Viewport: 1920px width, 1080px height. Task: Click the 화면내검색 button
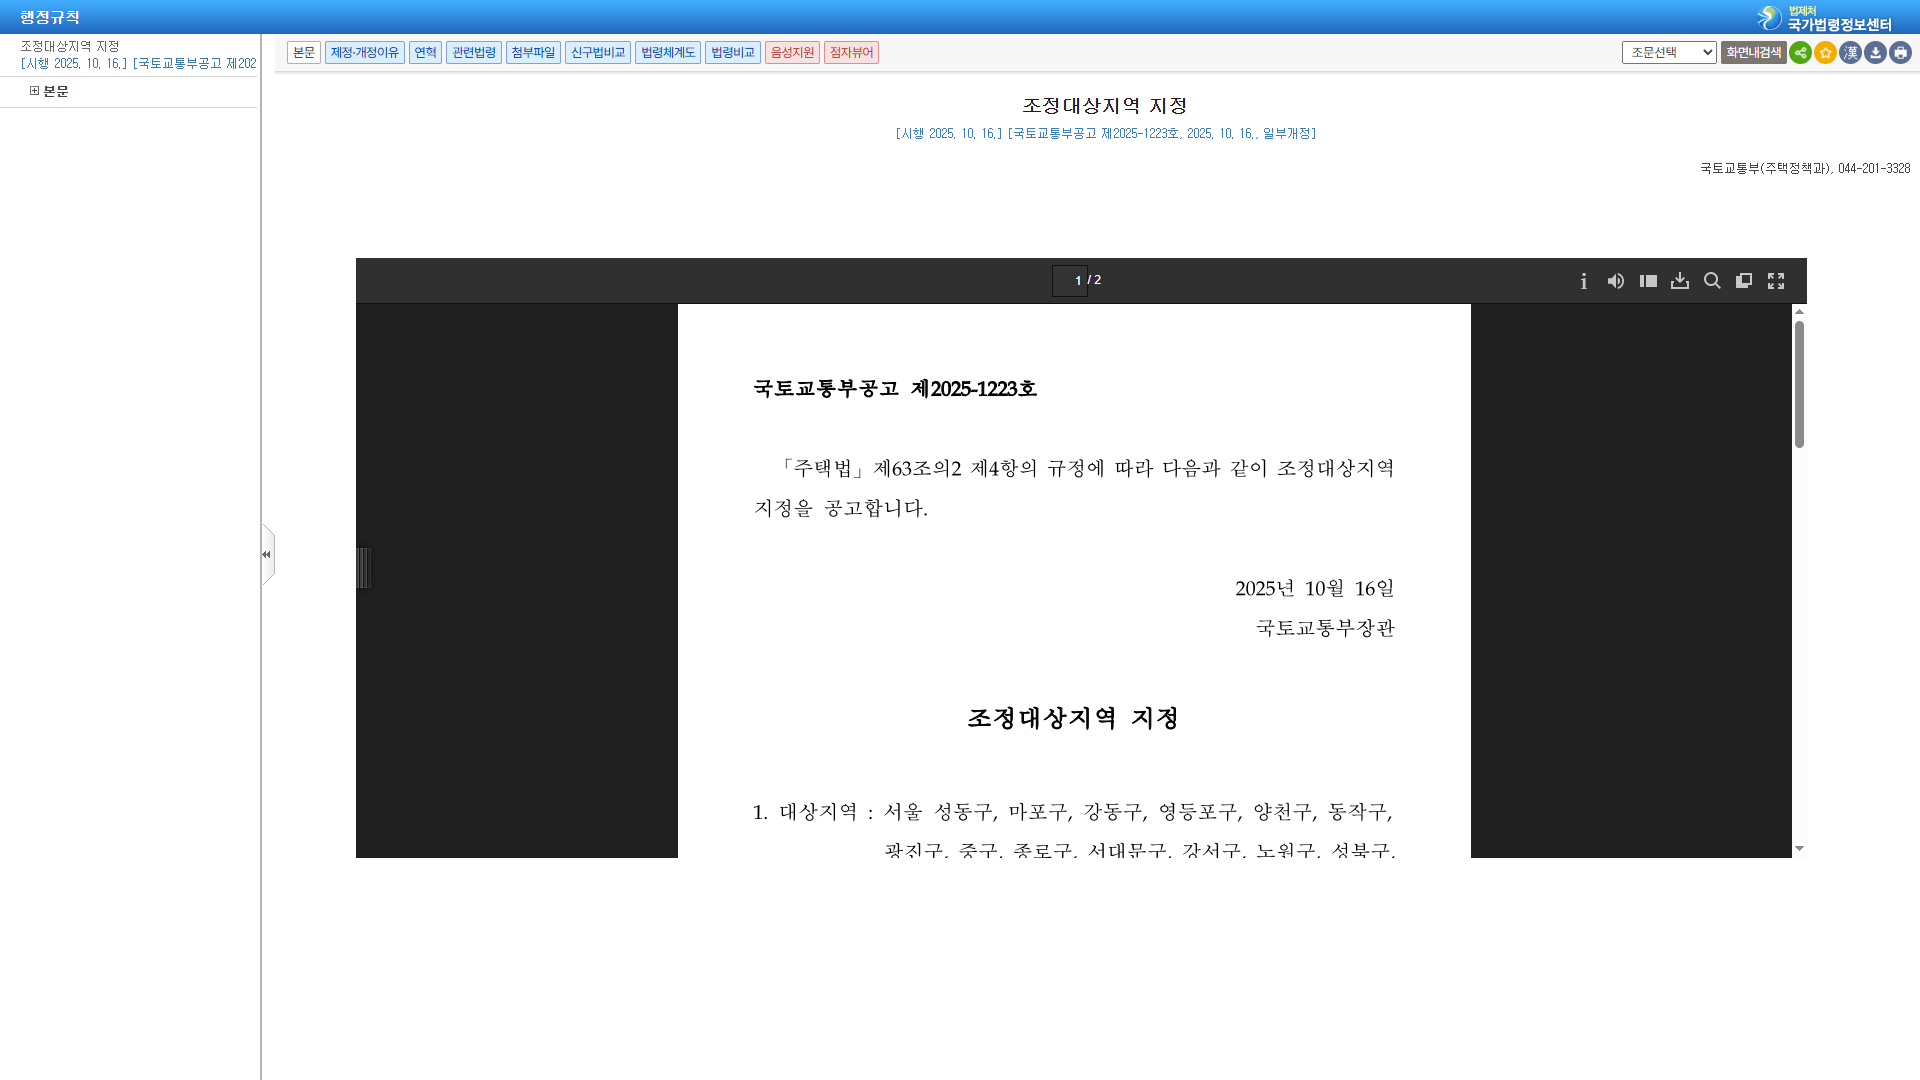coord(1753,52)
